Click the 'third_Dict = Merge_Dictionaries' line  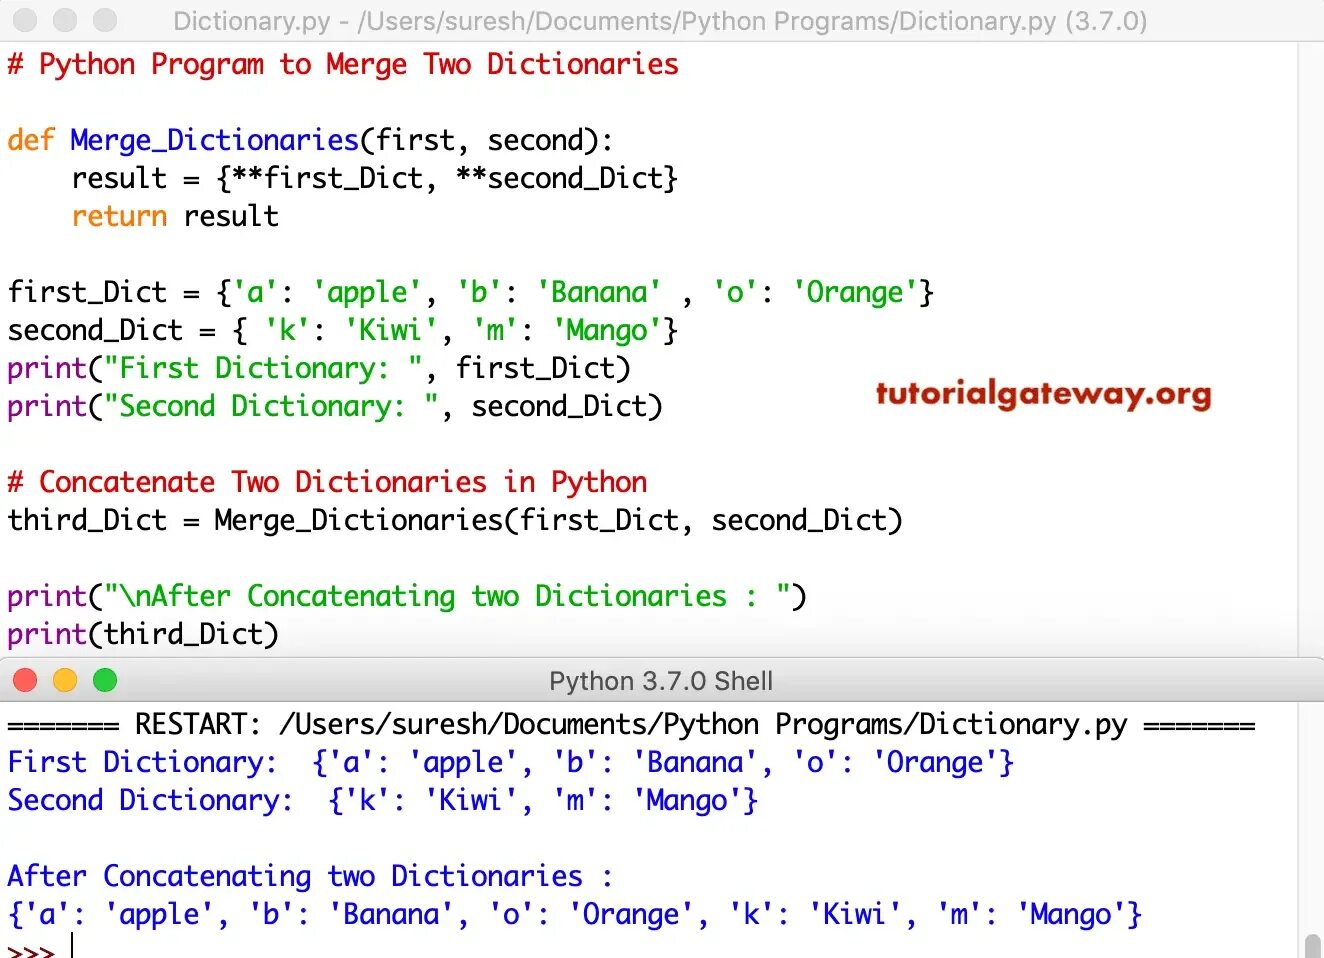(x=455, y=521)
